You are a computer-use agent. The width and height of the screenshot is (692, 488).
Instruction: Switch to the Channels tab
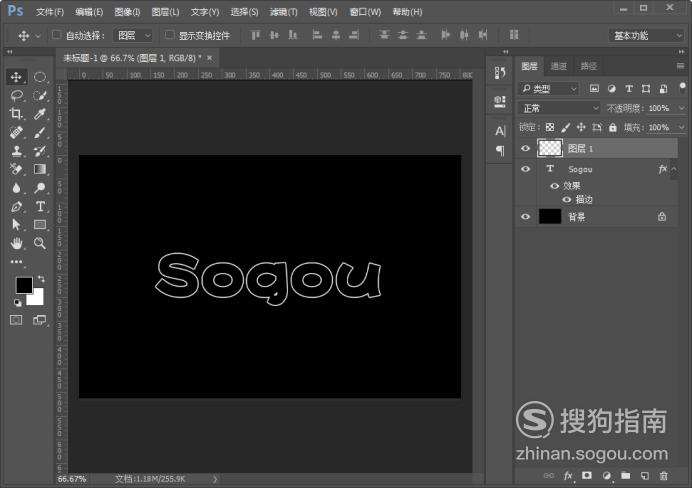[559, 66]
